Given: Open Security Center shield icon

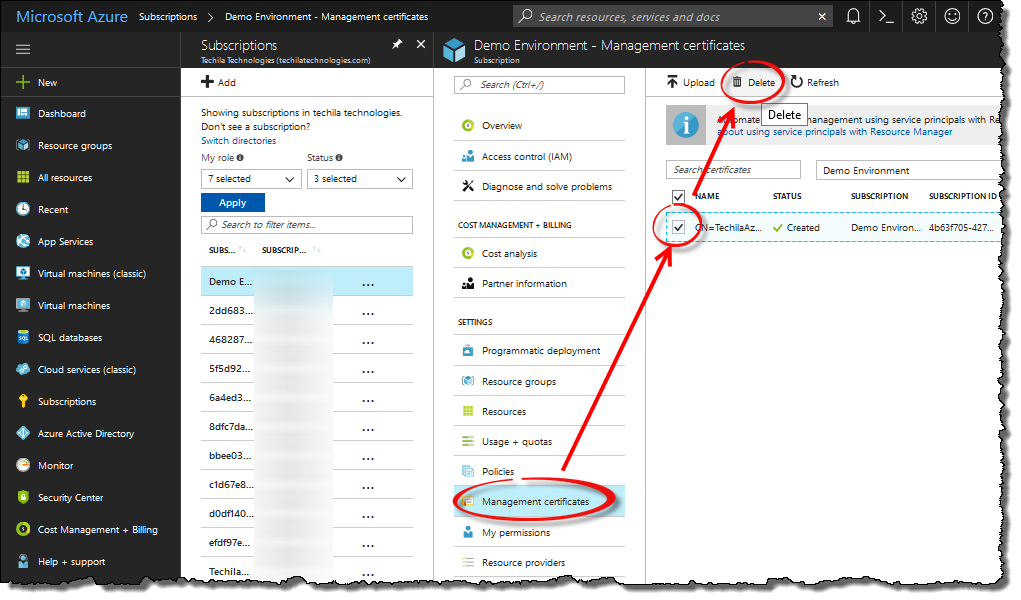Looking at the screenshot, I should [x=23, y=497].
